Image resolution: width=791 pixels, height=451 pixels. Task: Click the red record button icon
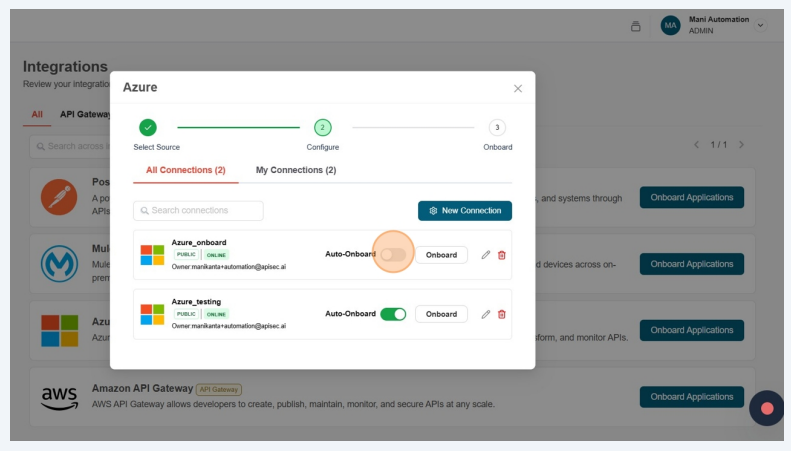pos(767,408)
